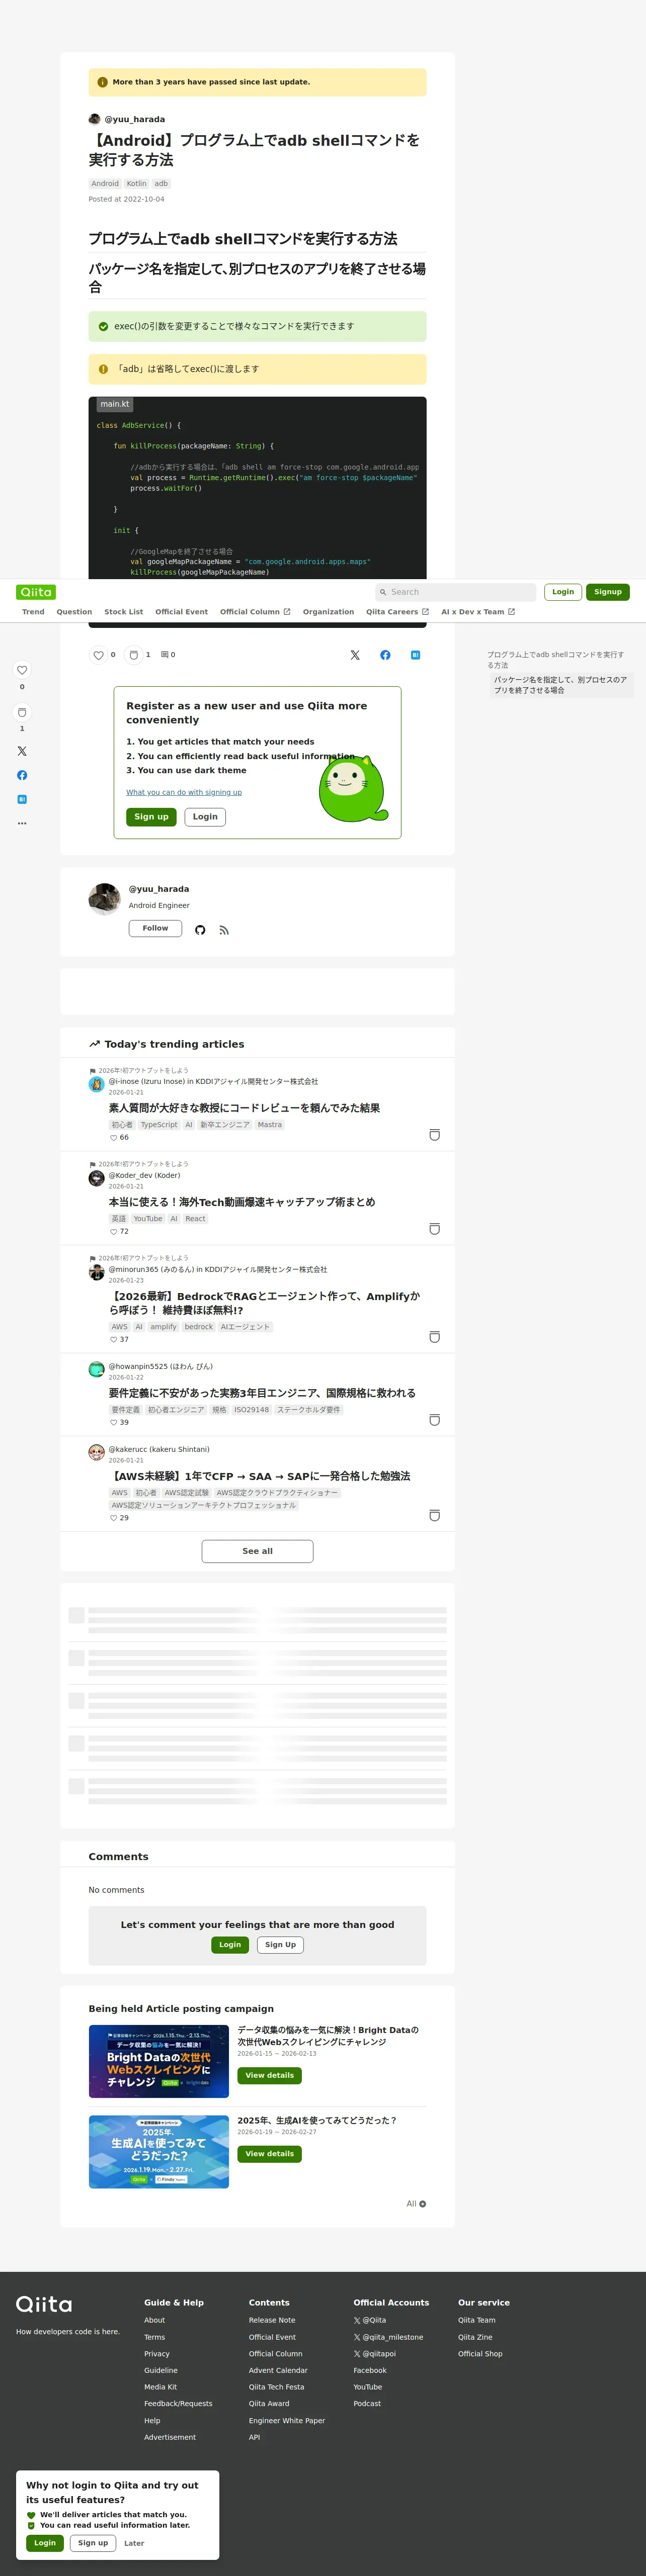Click the magnifier icon in the search box
646x2576 pixels.
point(383,592)
